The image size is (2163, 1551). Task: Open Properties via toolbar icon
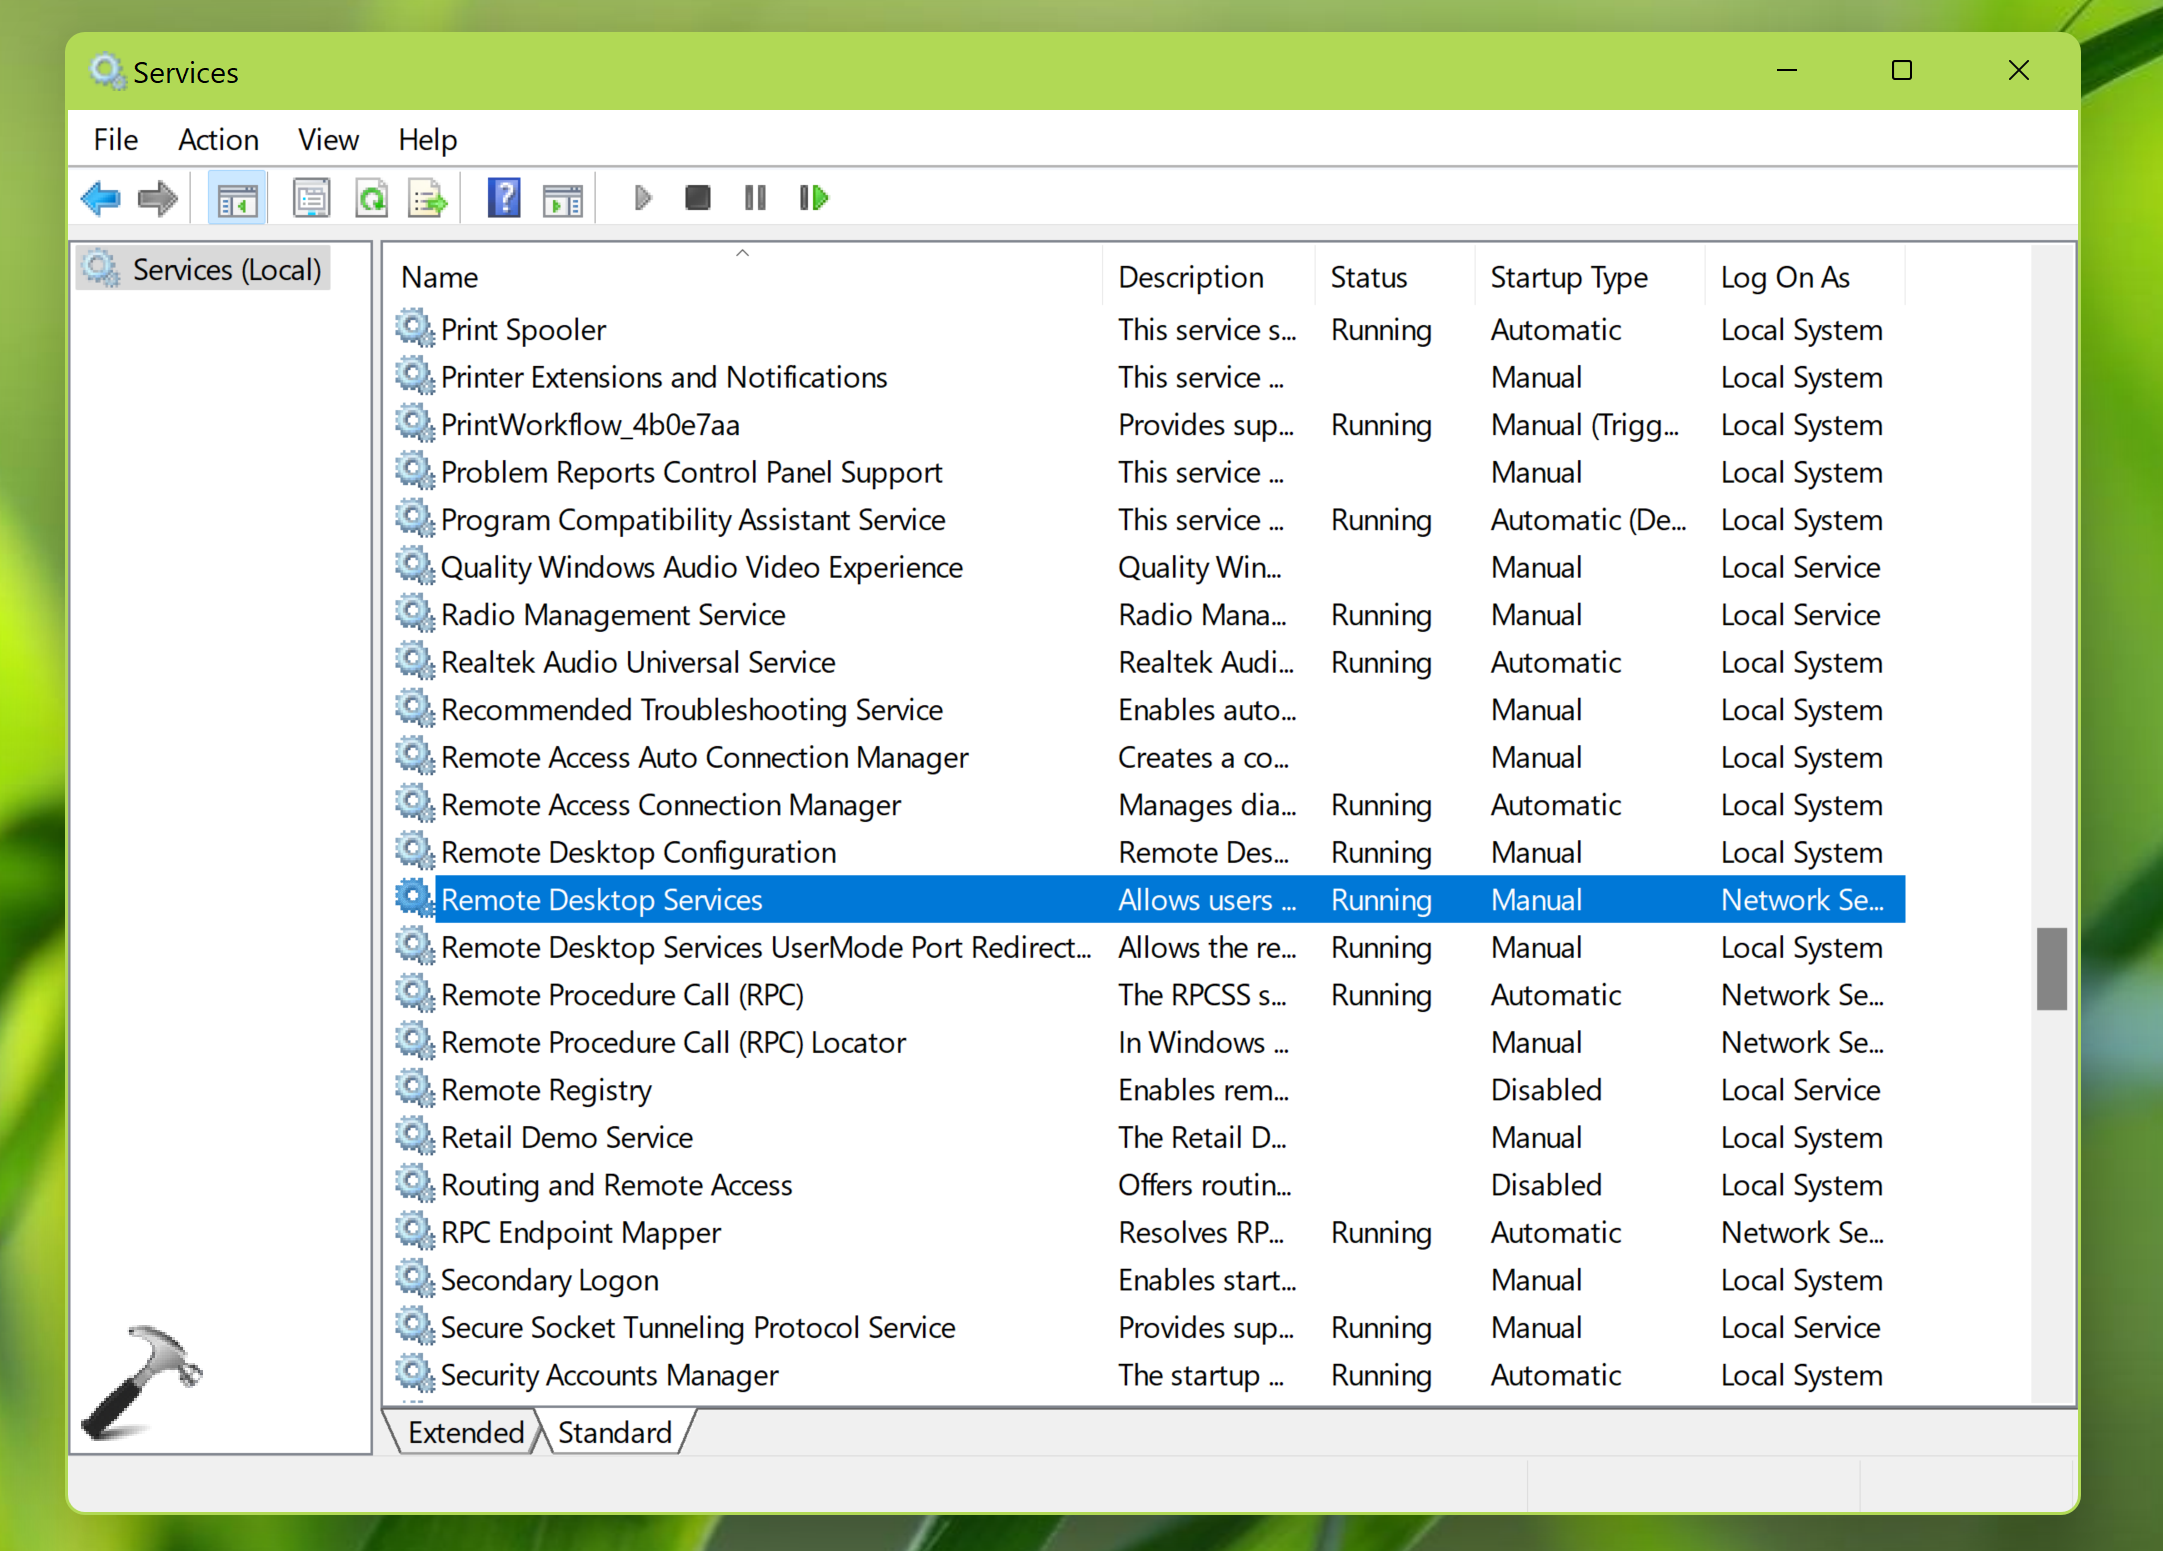click(x=311, y=198)
